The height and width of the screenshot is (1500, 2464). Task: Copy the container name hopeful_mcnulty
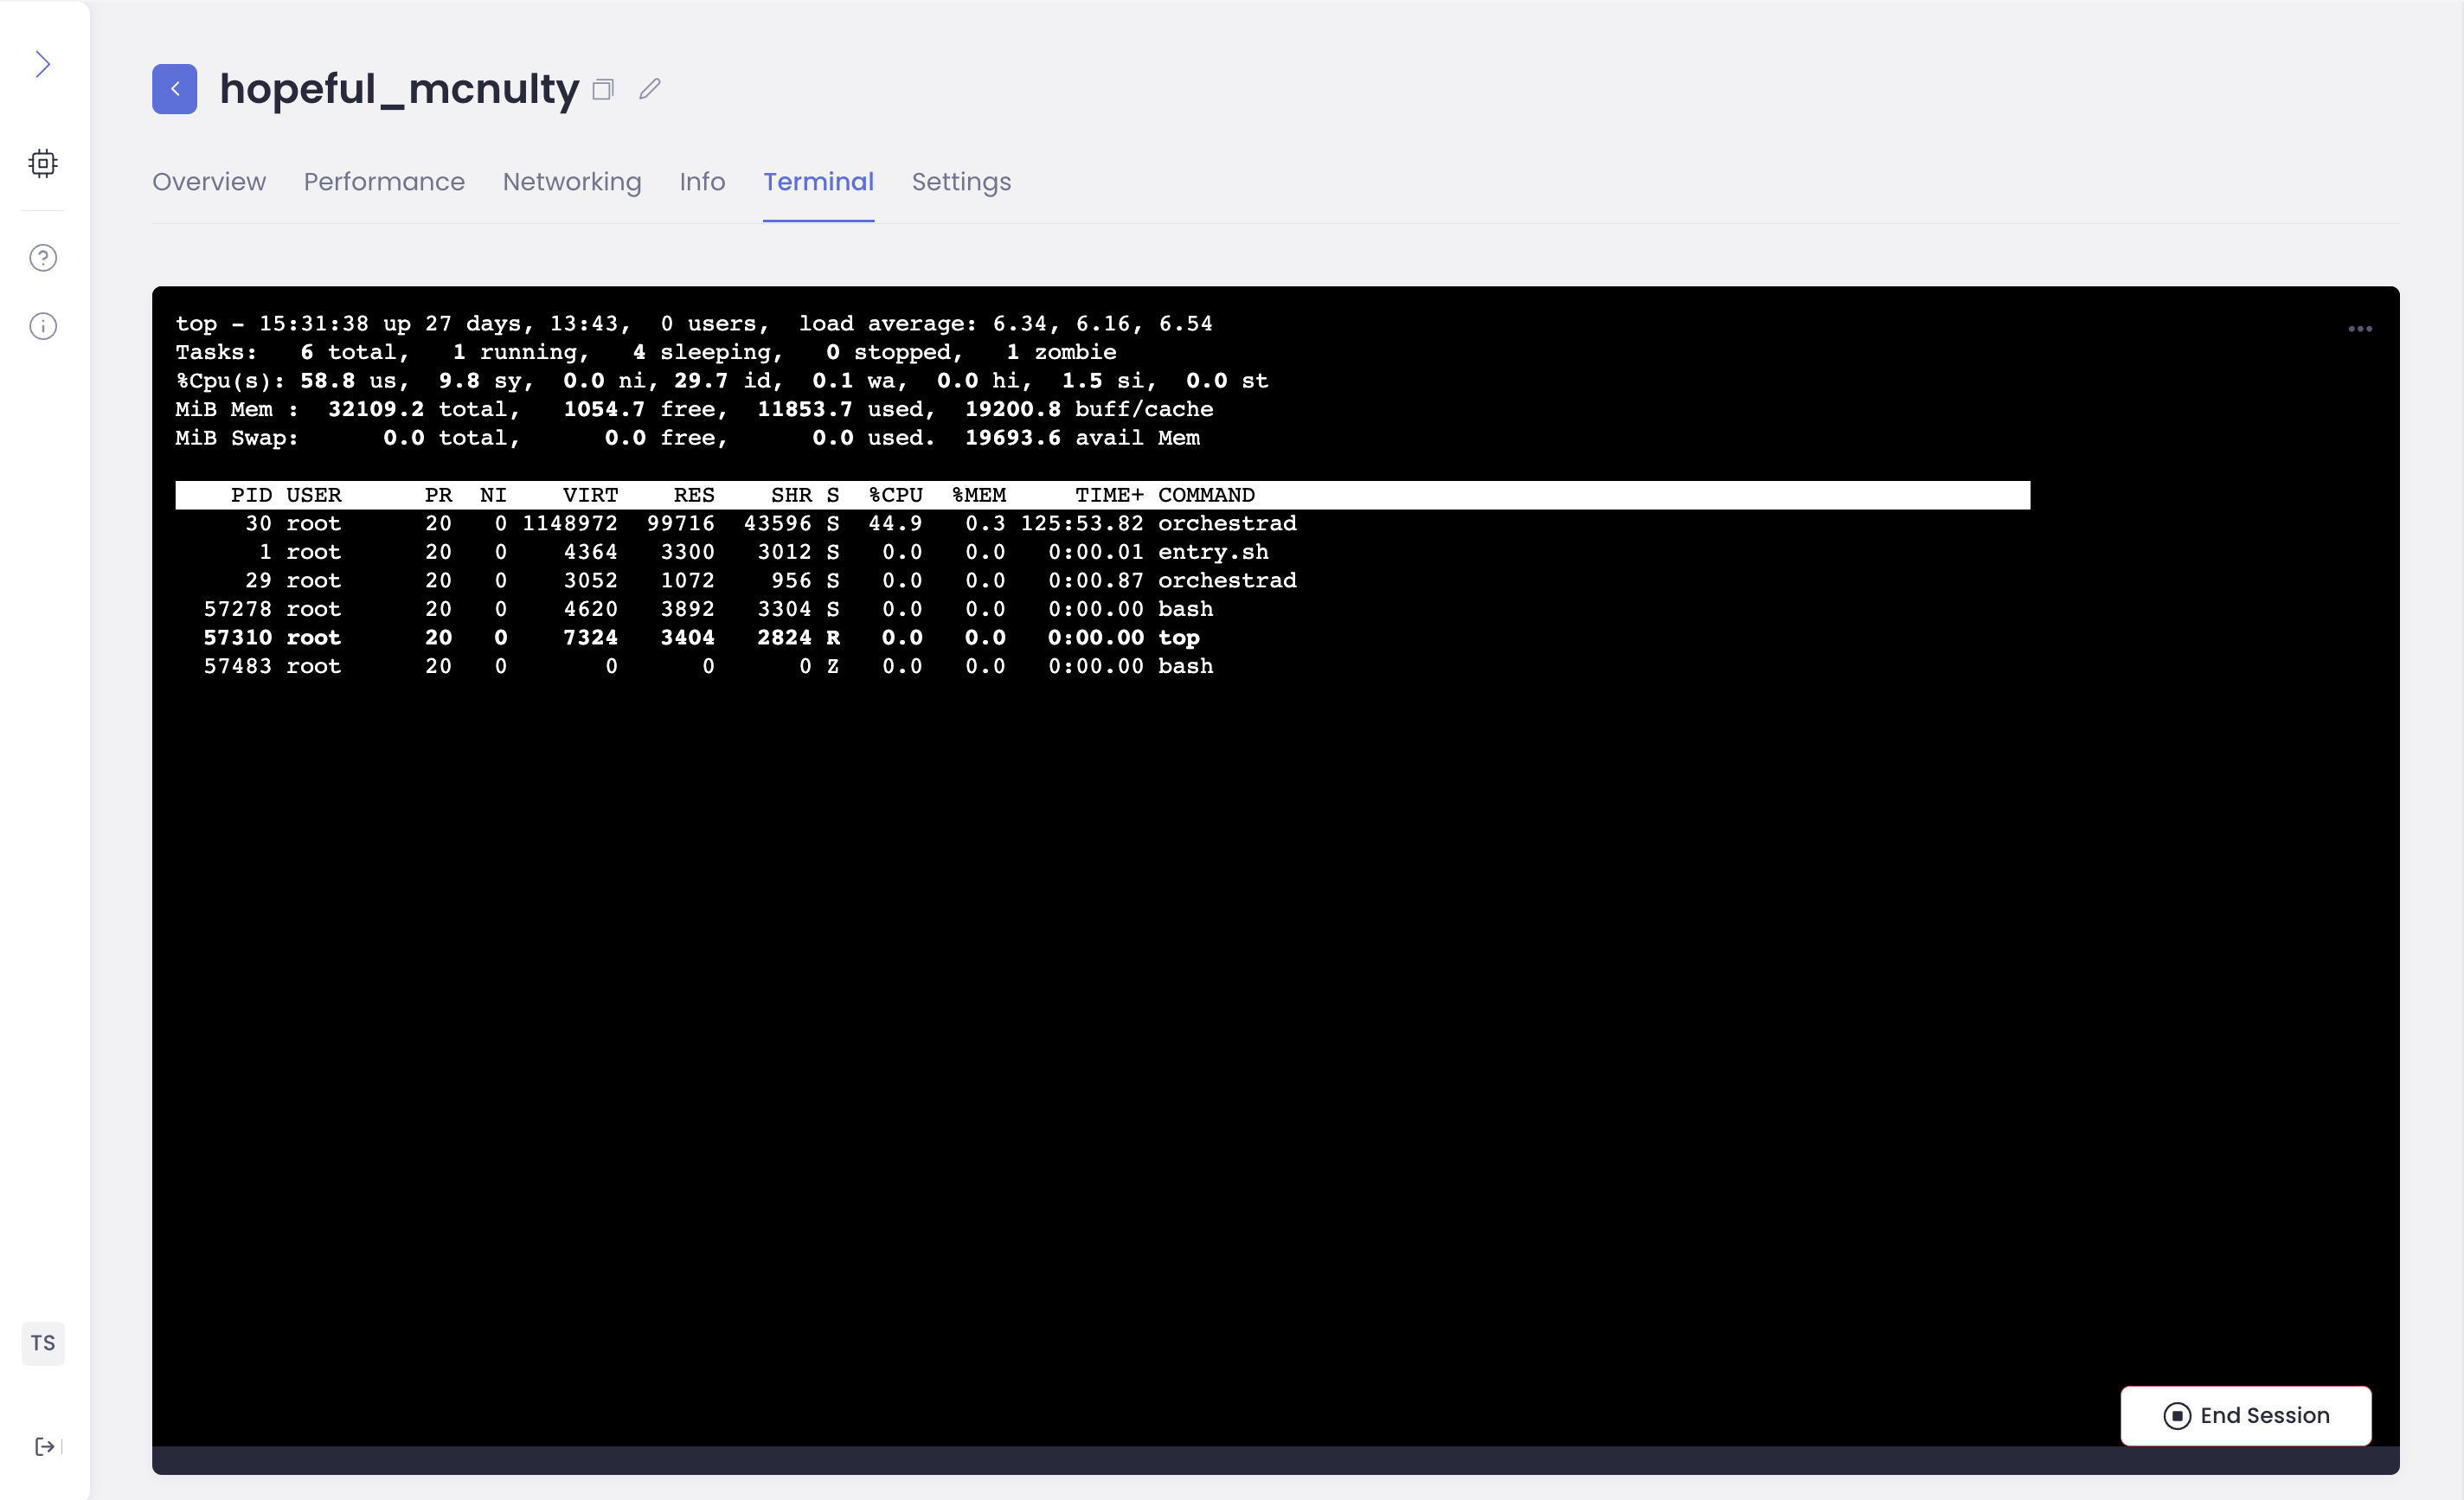pos(602,90)
